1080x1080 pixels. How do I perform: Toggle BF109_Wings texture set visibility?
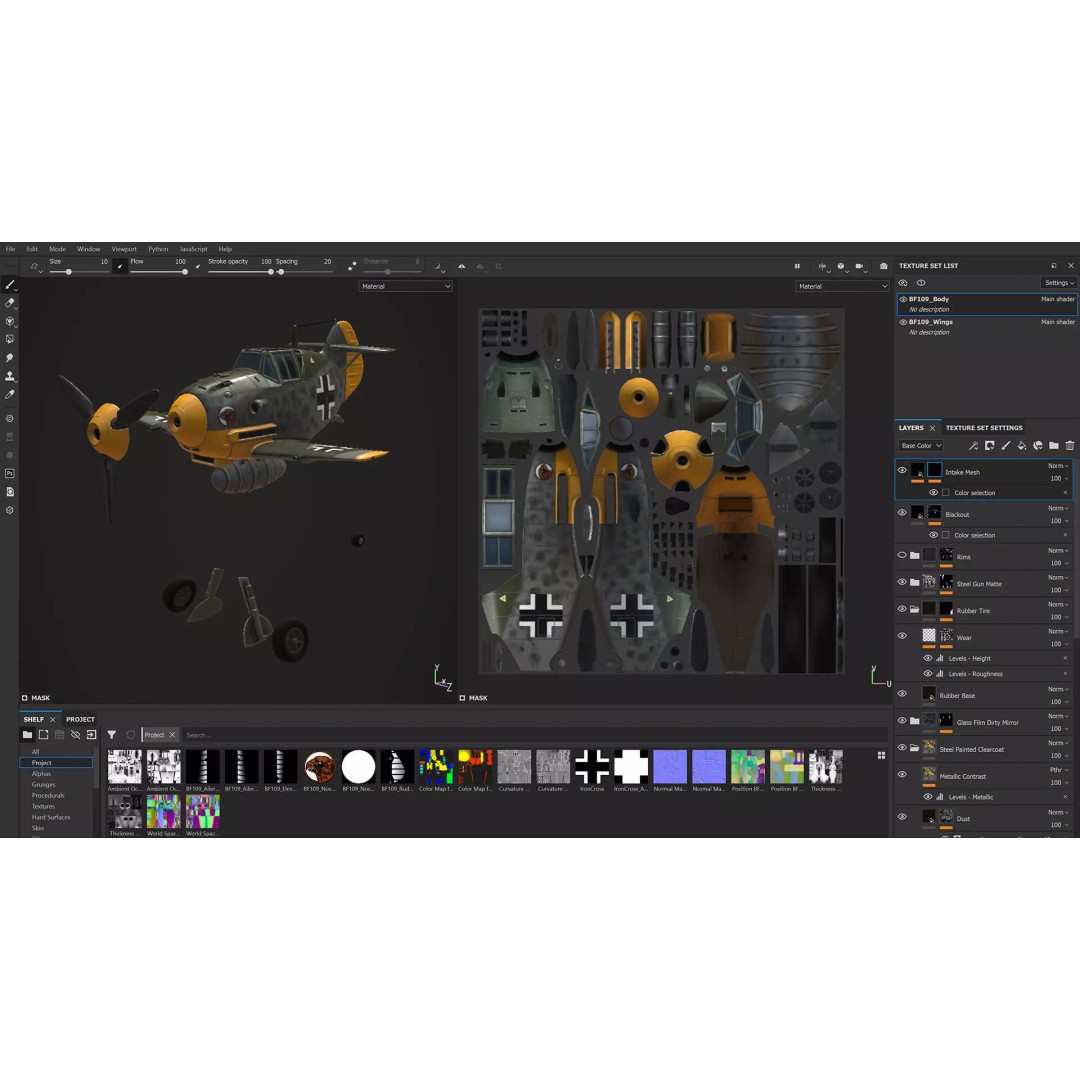pos(903,322)
